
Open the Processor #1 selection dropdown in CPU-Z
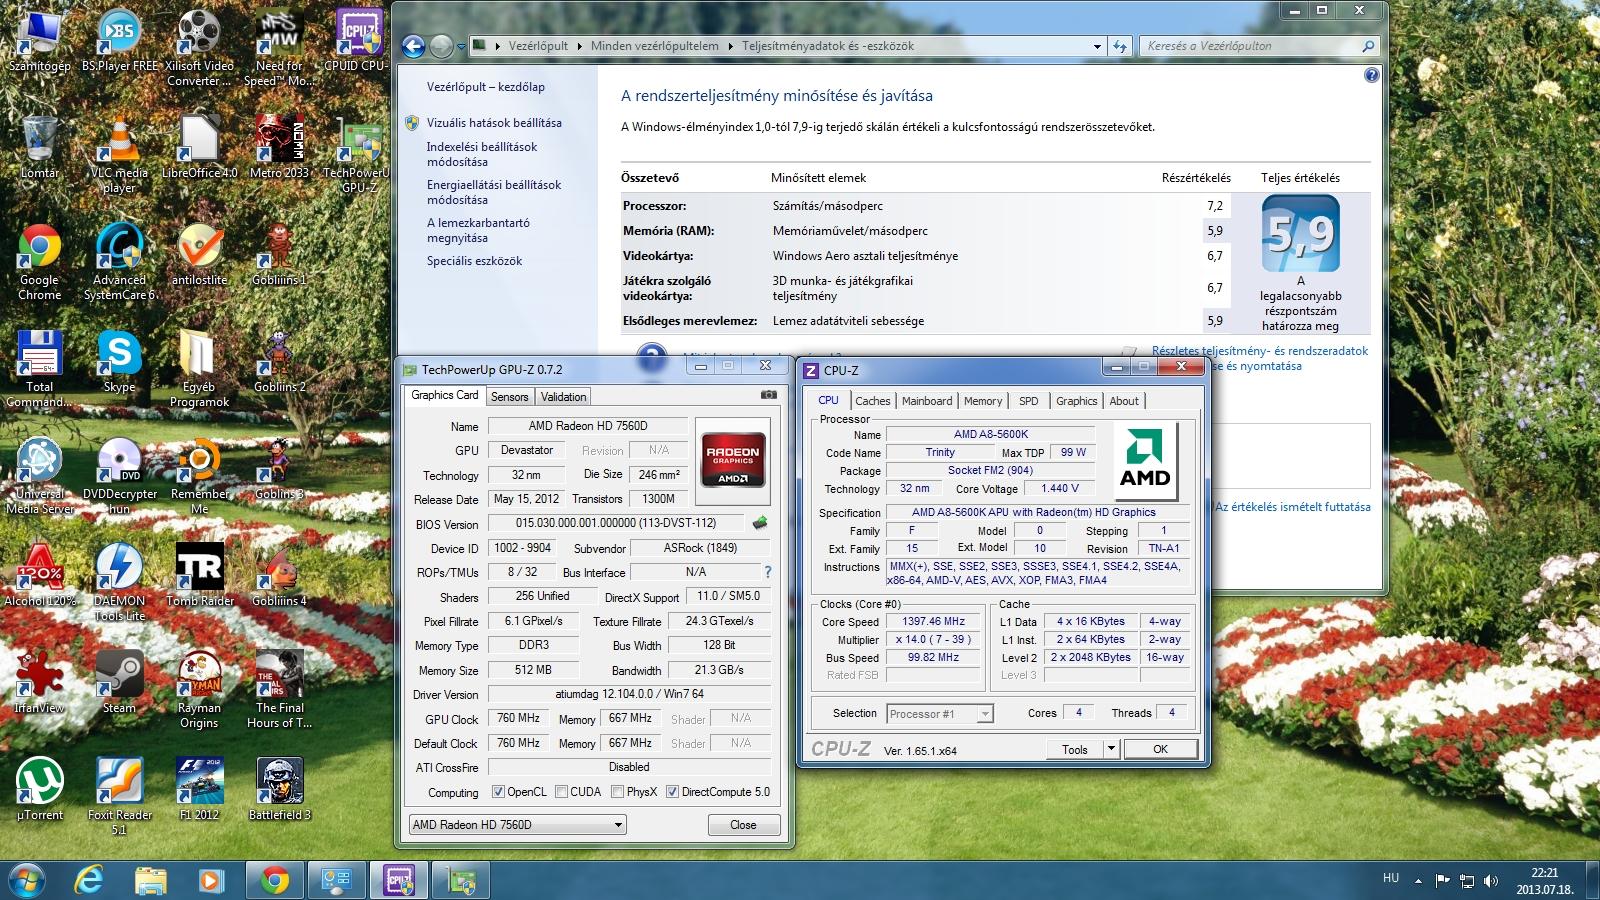point(984,714)
